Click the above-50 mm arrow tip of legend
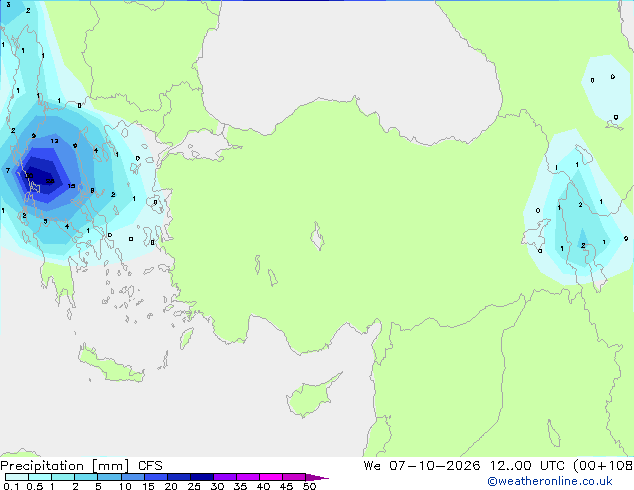The height and width of the screenshot is (490, 634). point(317,477)
